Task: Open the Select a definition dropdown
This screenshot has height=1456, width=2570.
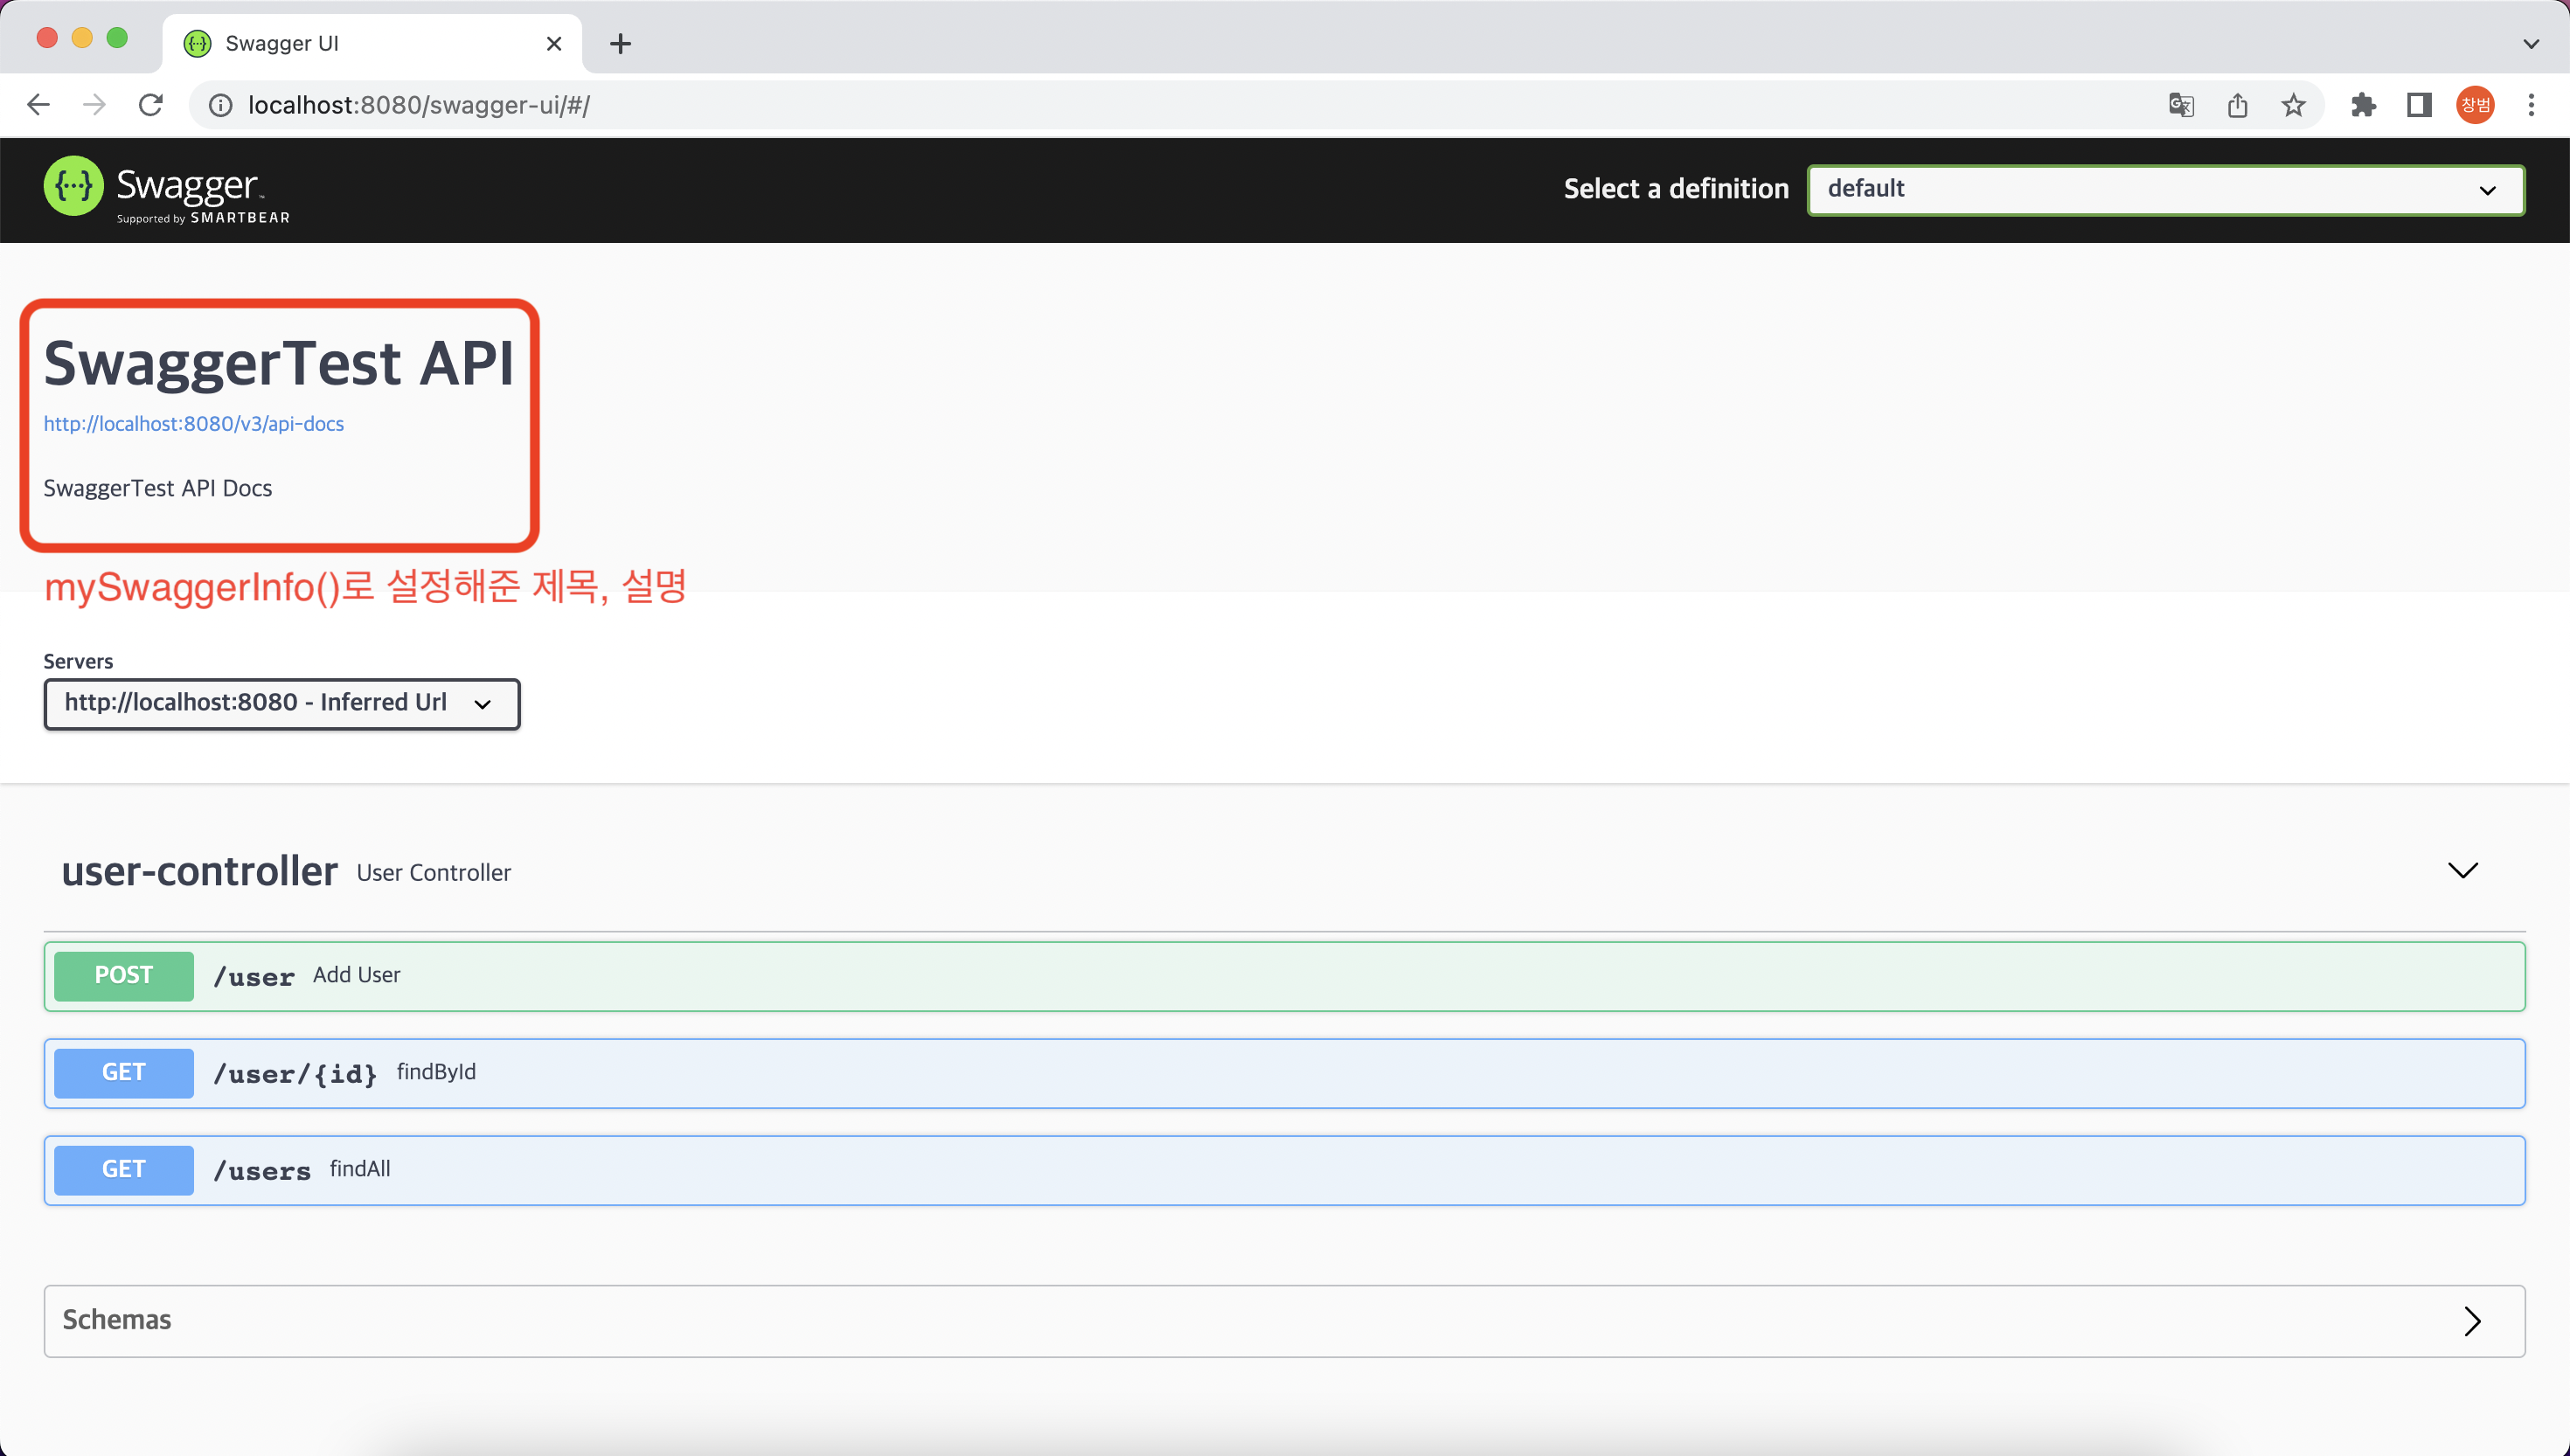Action: click(x=2165, y=190)
